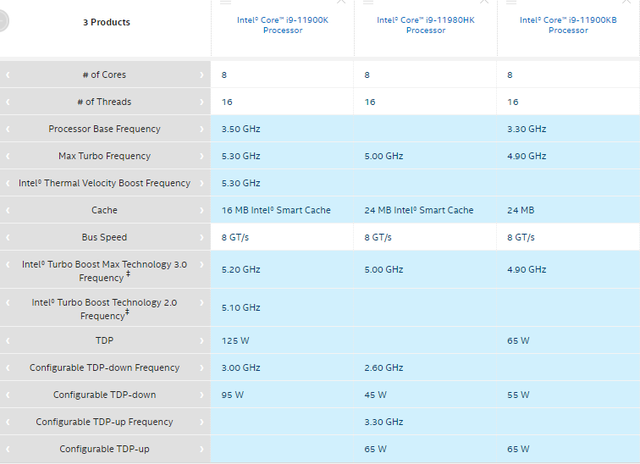The height and width of the screenshot is (464, 640).
Task: Click right chevron on Turbo Boost Max 3.0 row
Action: click(x=202, y=264)
